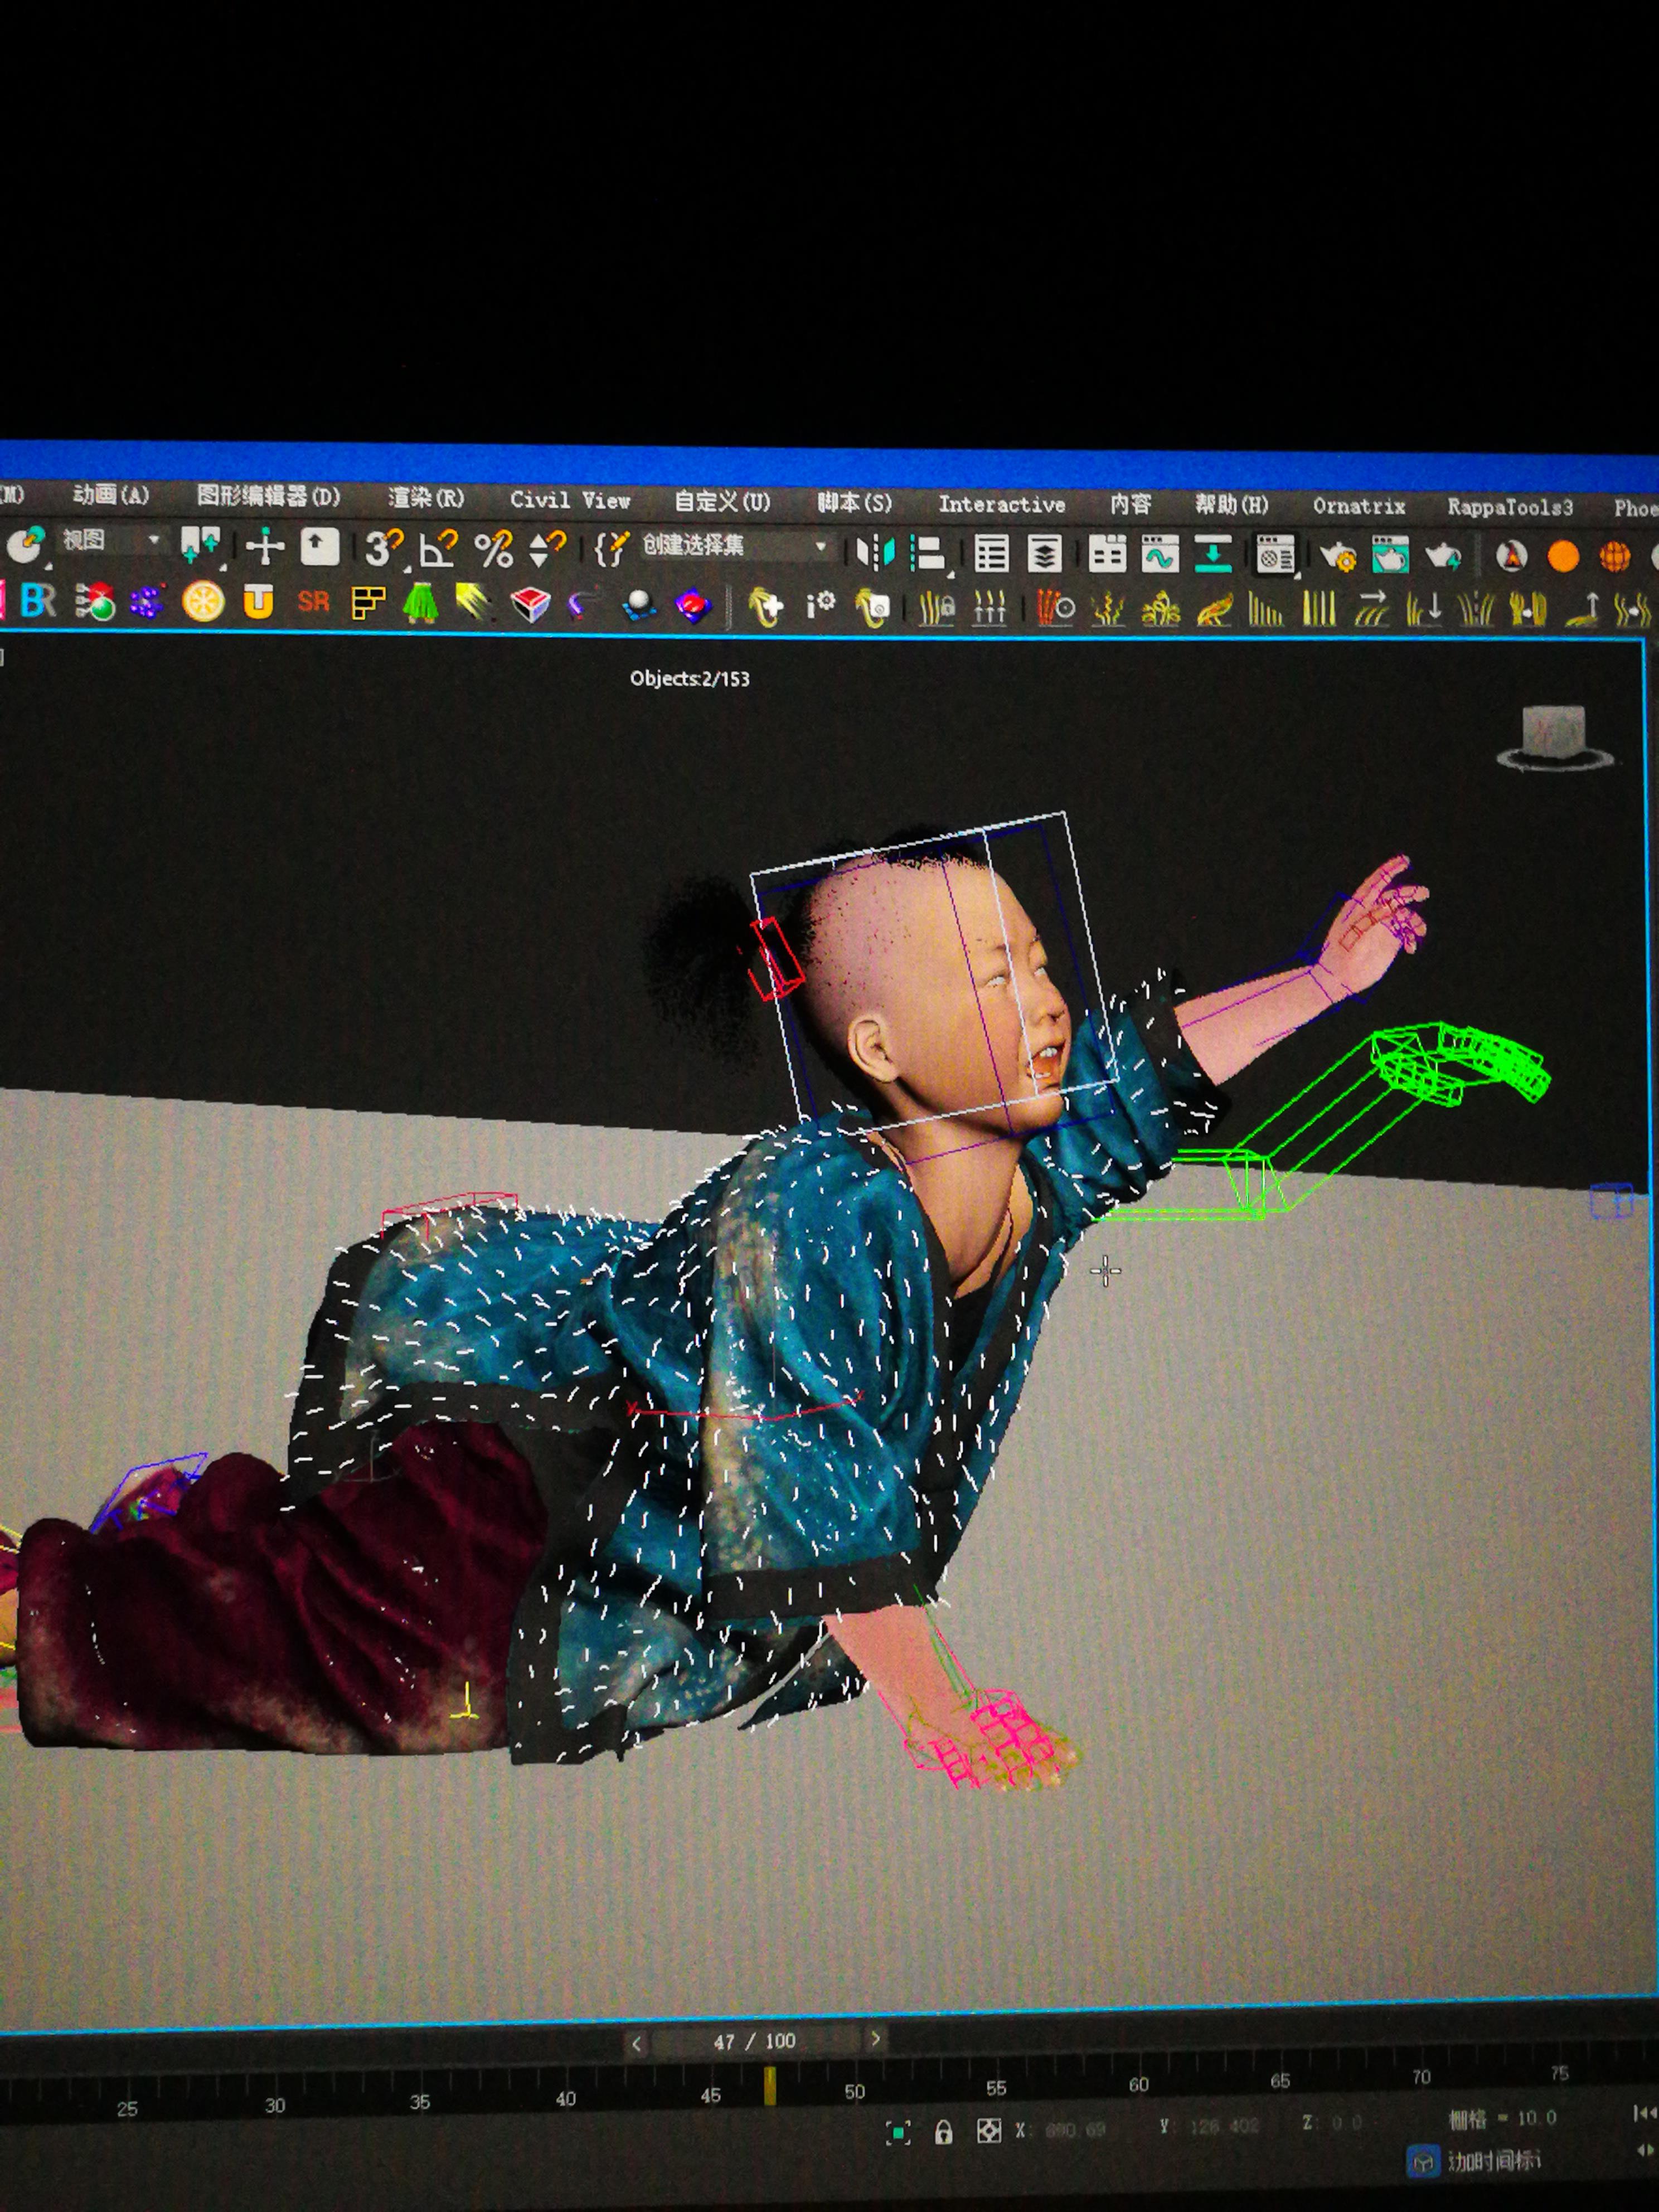
Task: Select the Move tool crosshair icon
Action: 265,547
